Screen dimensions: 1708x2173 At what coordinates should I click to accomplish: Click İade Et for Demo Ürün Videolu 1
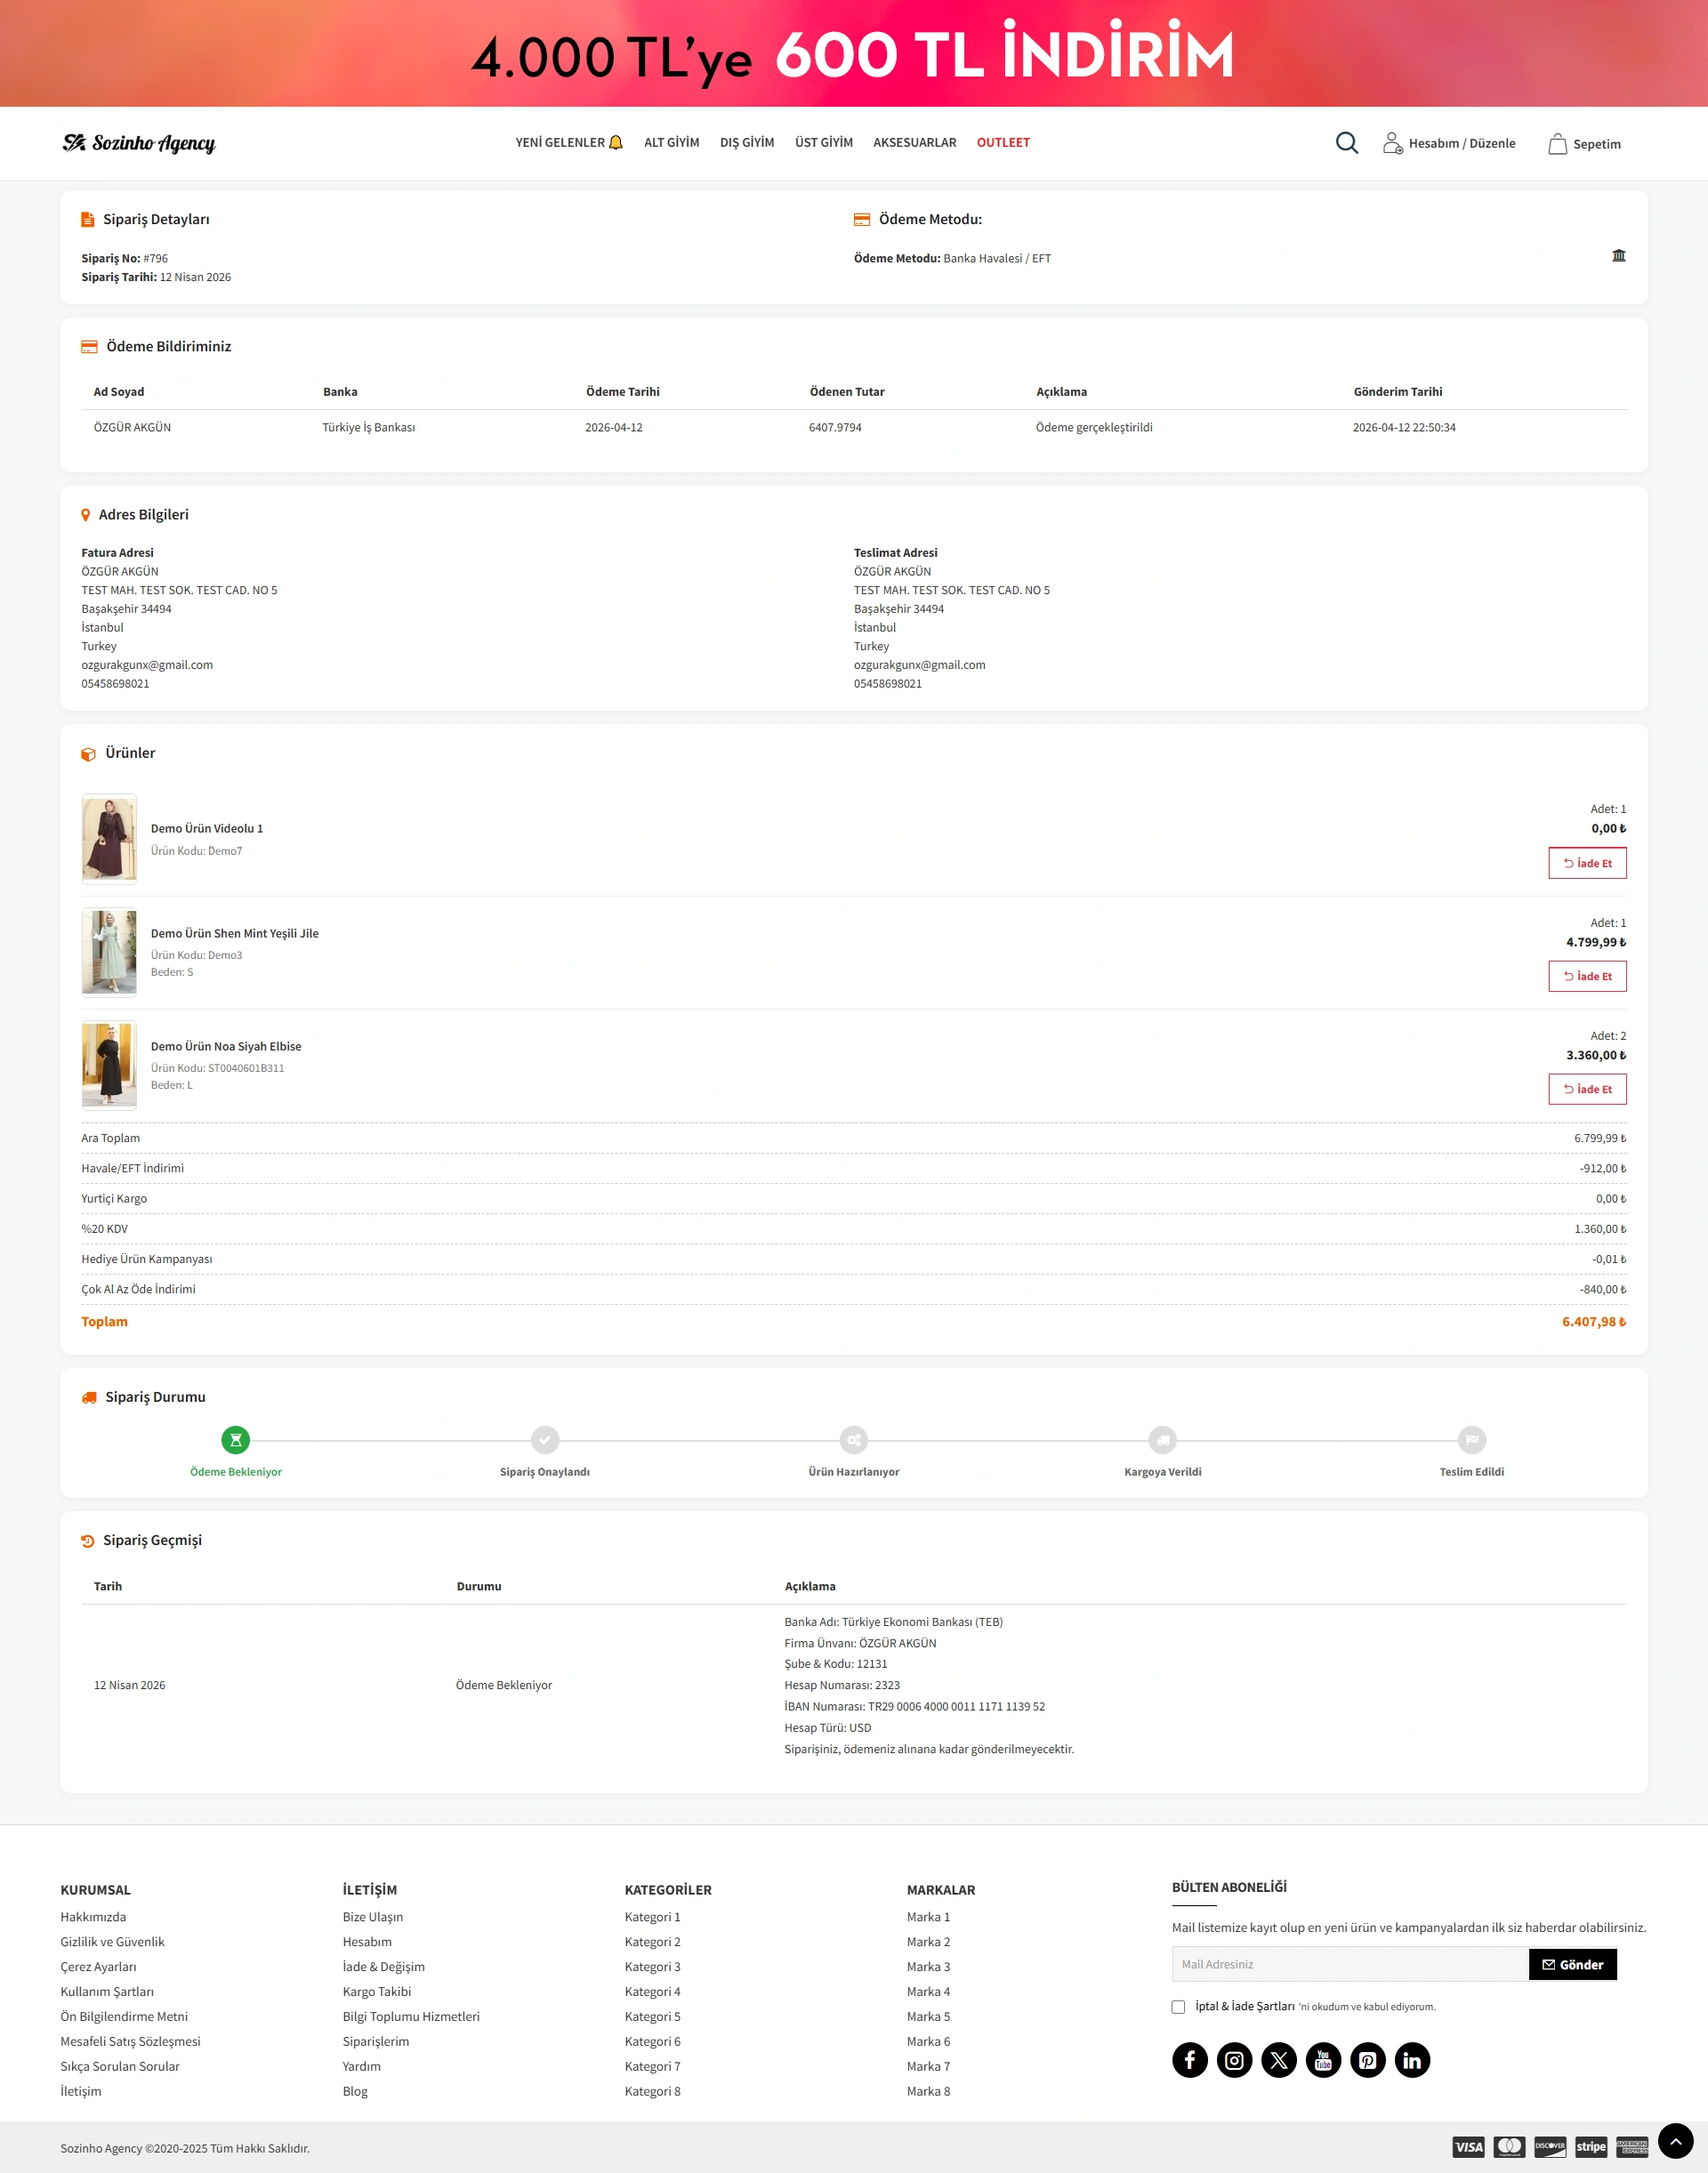point(1586,863)
